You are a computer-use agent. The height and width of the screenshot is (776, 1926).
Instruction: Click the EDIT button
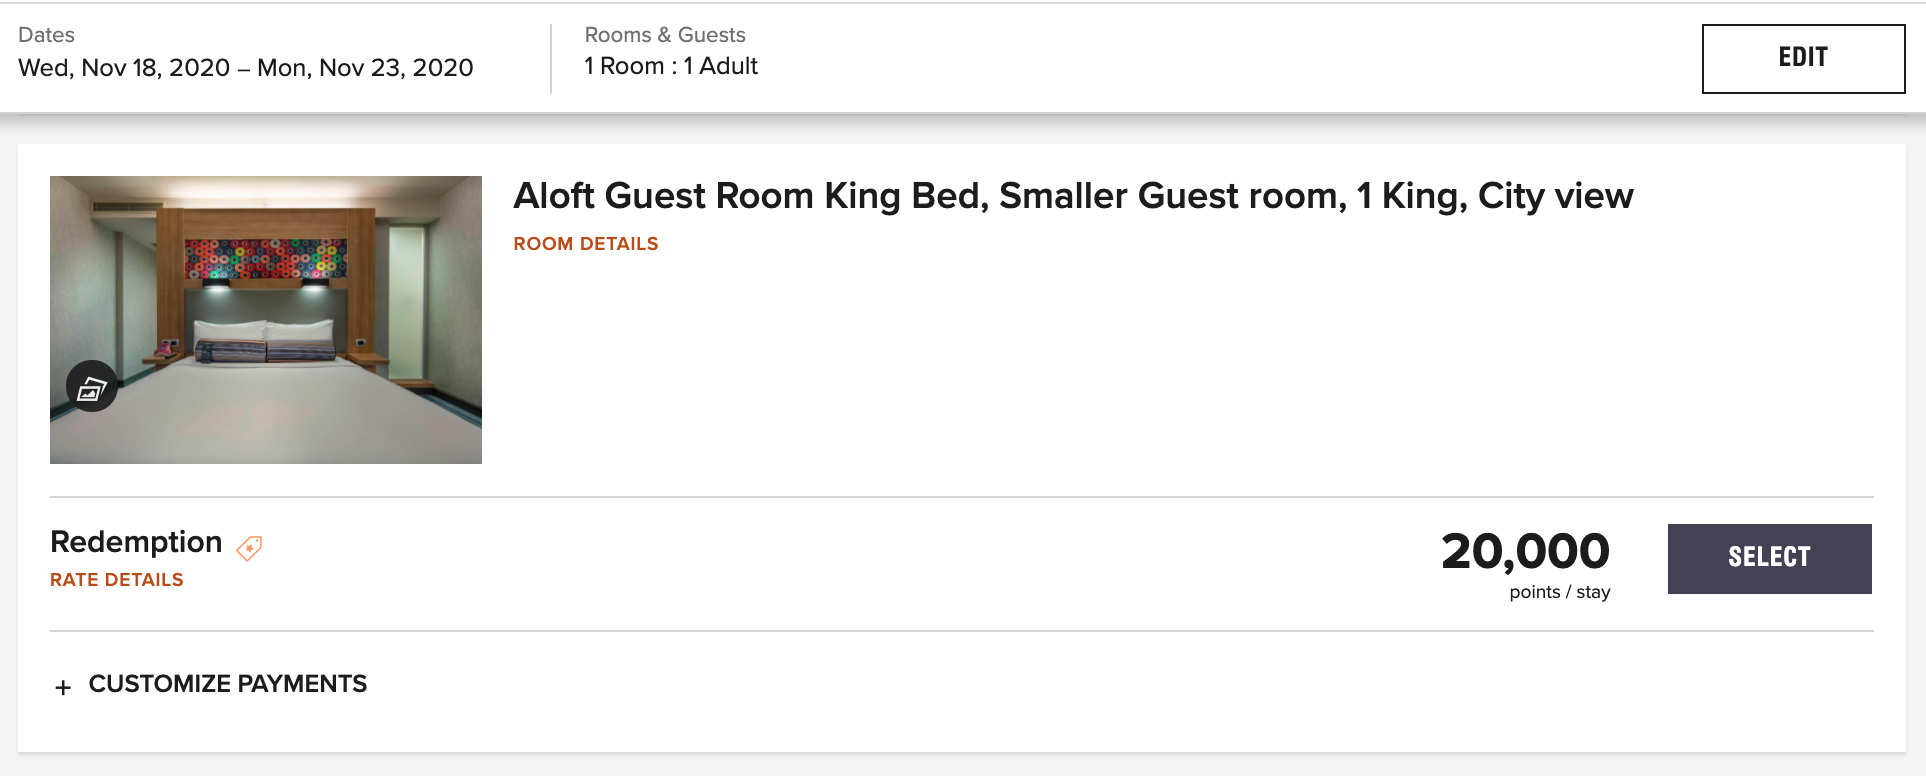pos(1803,58)
